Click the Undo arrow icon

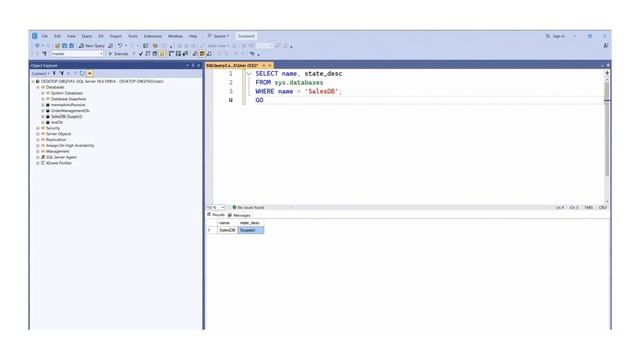point(120,46)
